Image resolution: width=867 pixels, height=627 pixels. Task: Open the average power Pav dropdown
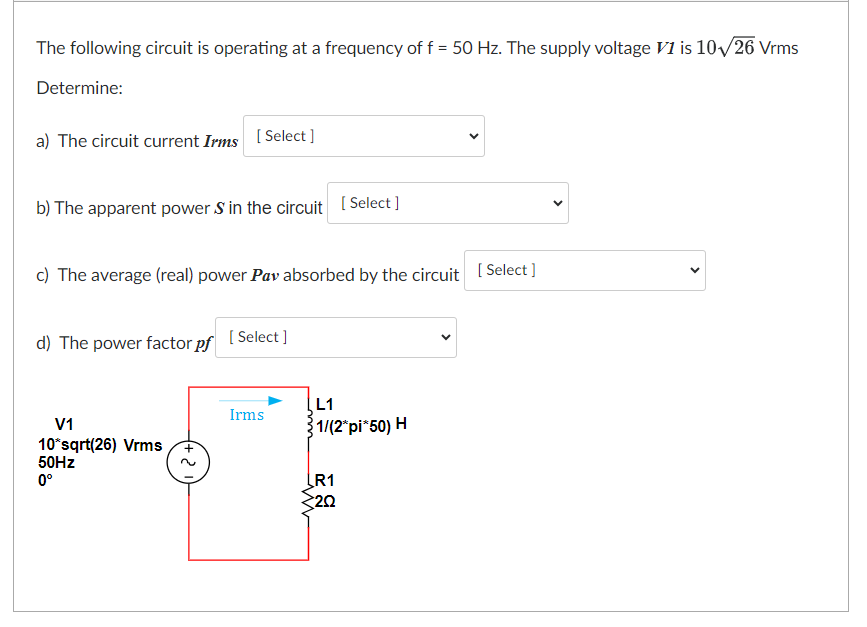coord(584,270)
